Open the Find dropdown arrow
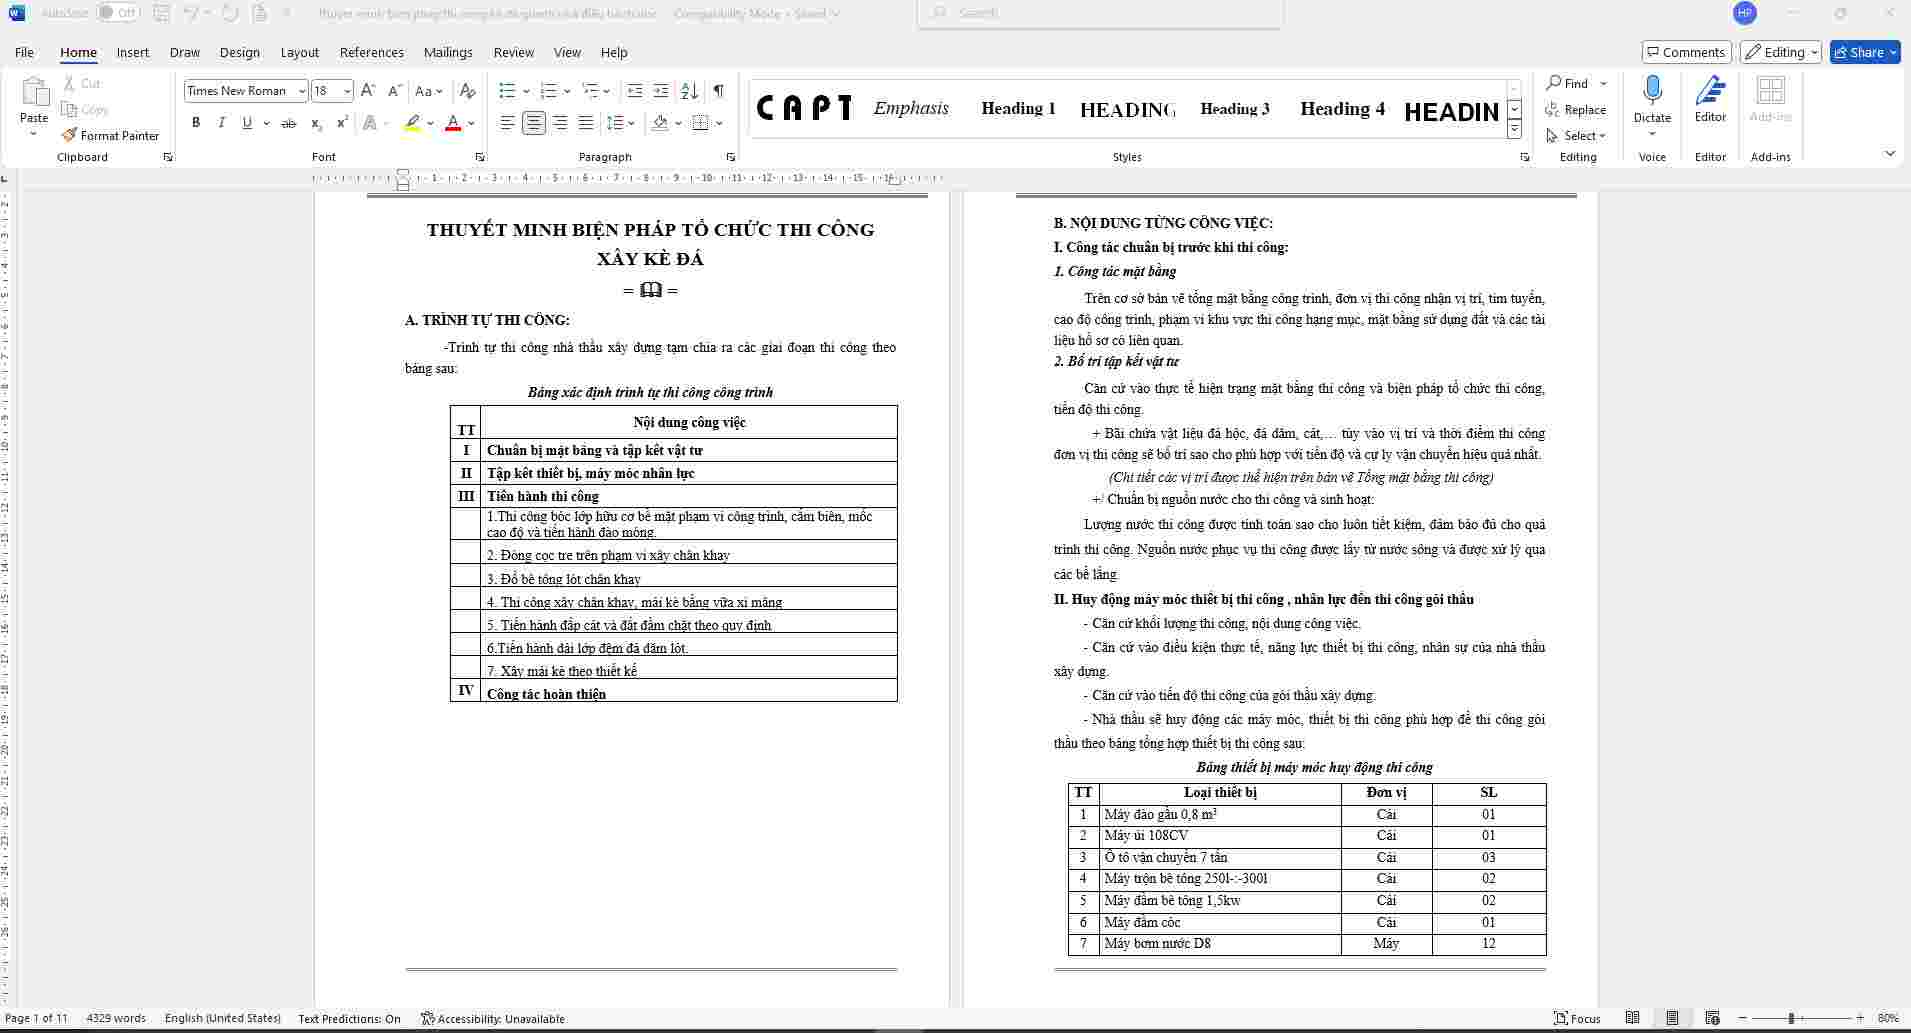1911x1033 pixels. (1604, 83)
